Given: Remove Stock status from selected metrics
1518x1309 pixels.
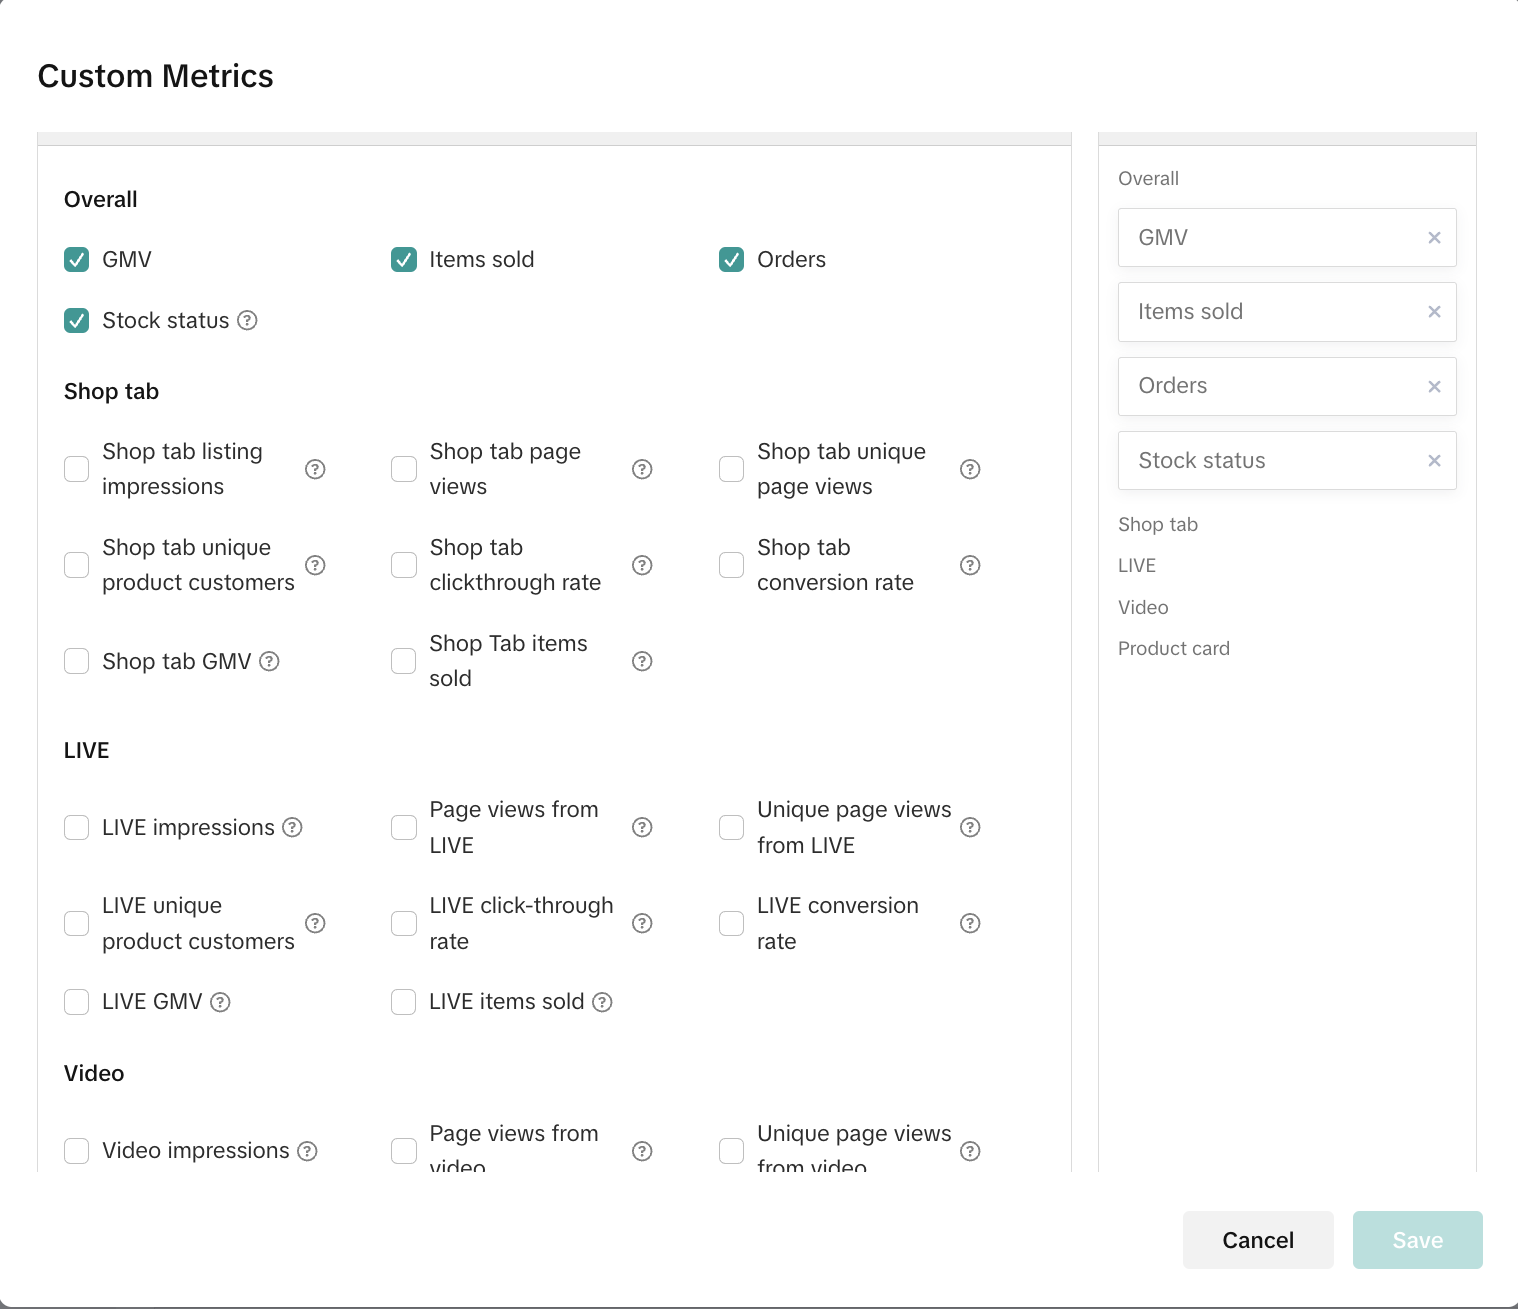Looking at the screenshot, I should (x=1434, y=461).
